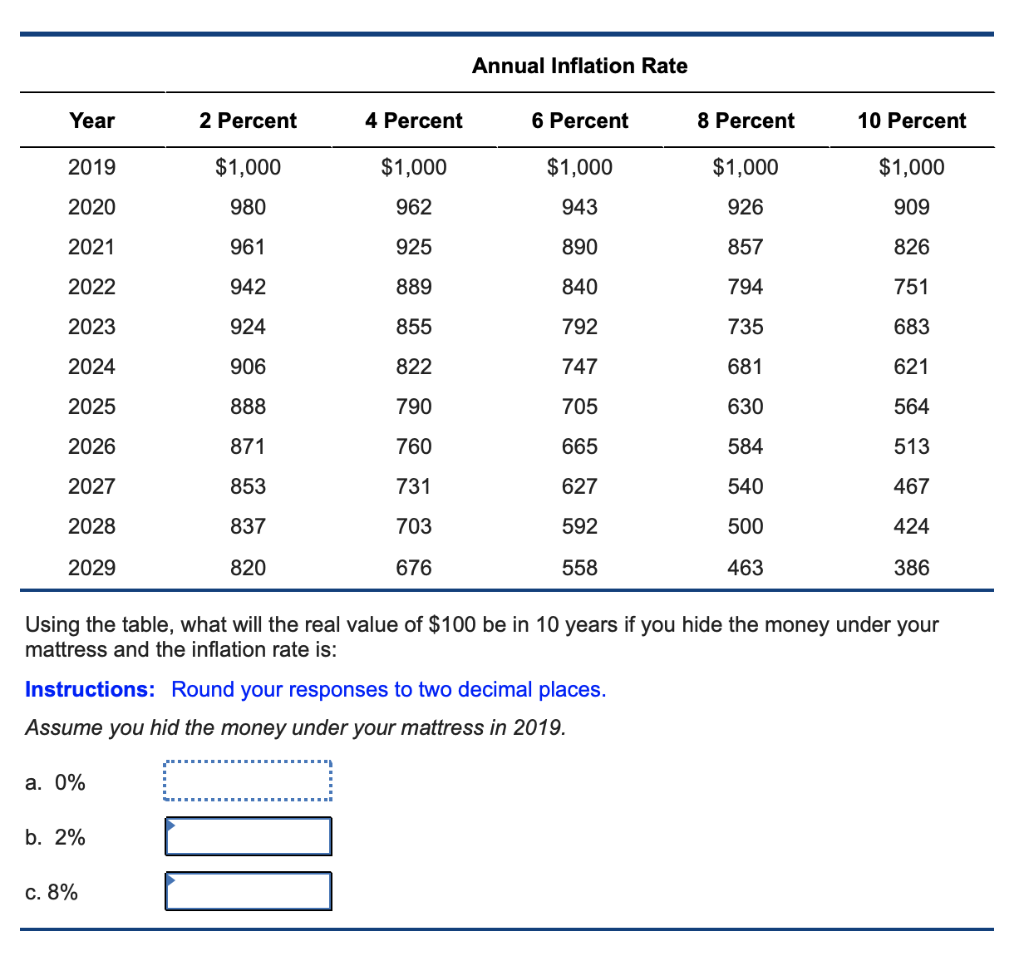Click the blue flag marker on answer b
The height and width of the screenshot is (956, 1024).
click(x=170, y=824)
